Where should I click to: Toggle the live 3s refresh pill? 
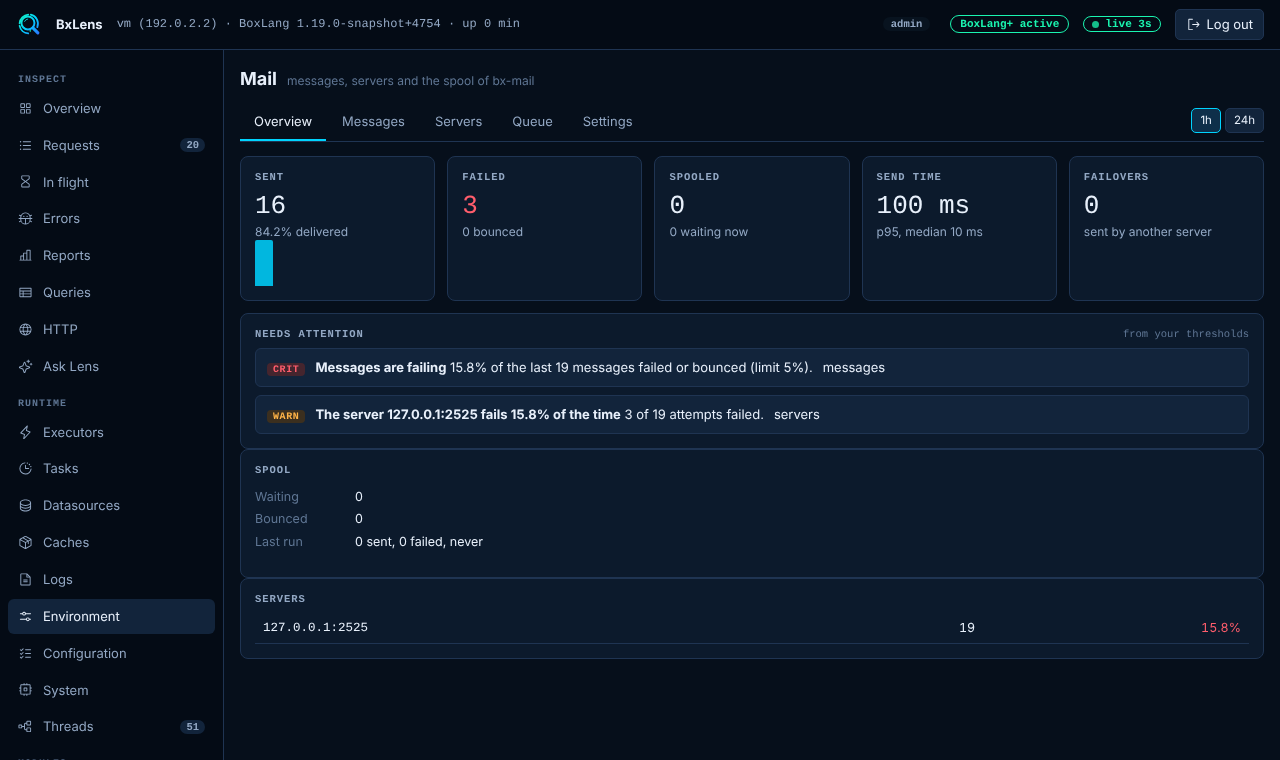(1122, 24)
